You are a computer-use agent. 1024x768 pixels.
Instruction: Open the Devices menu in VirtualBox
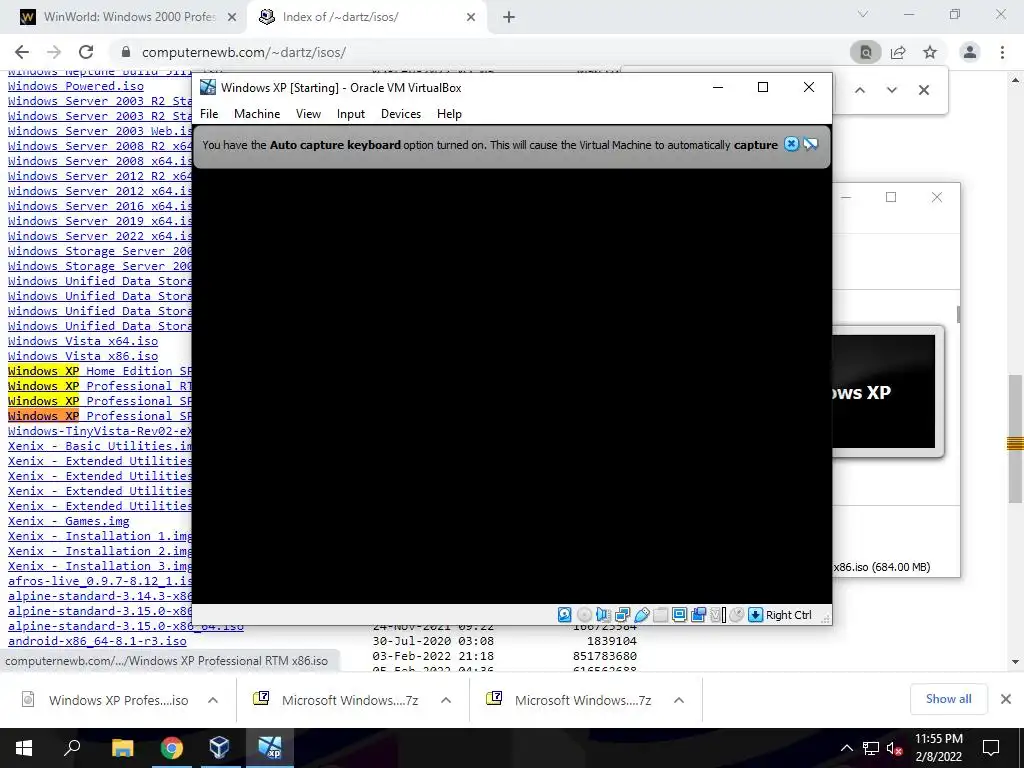[401, 114]
